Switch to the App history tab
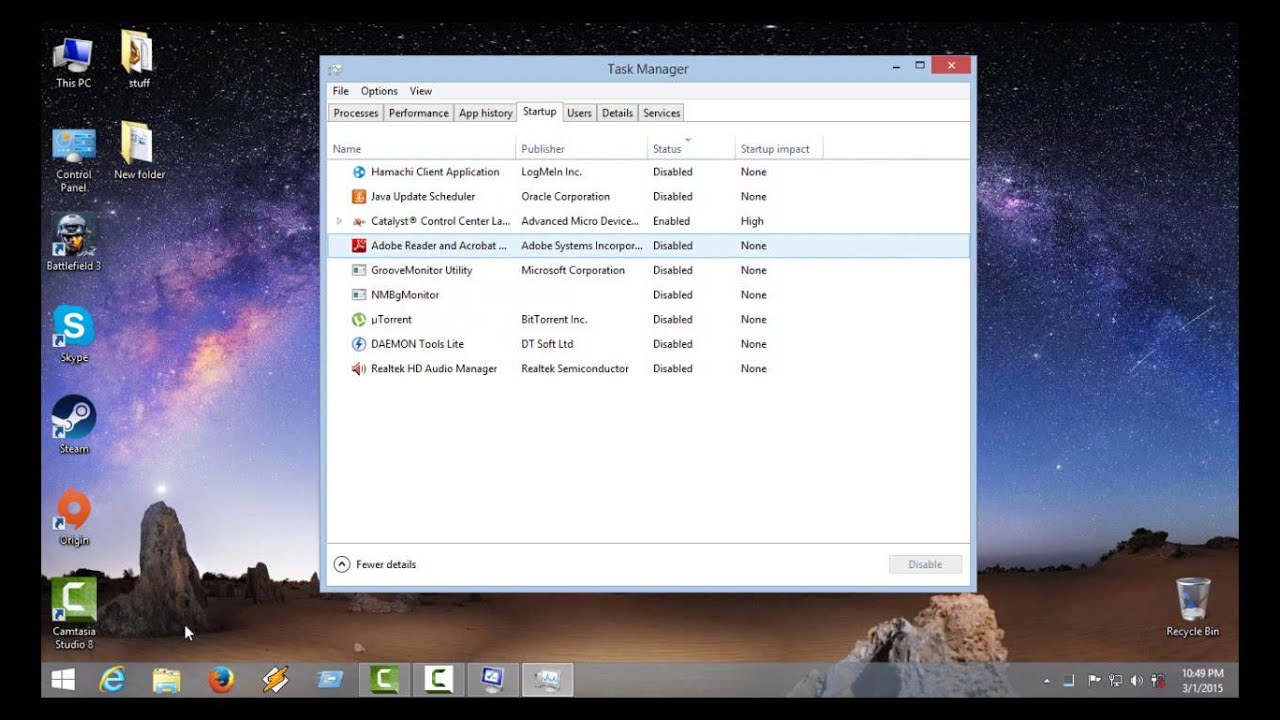 tap(485, 113)
